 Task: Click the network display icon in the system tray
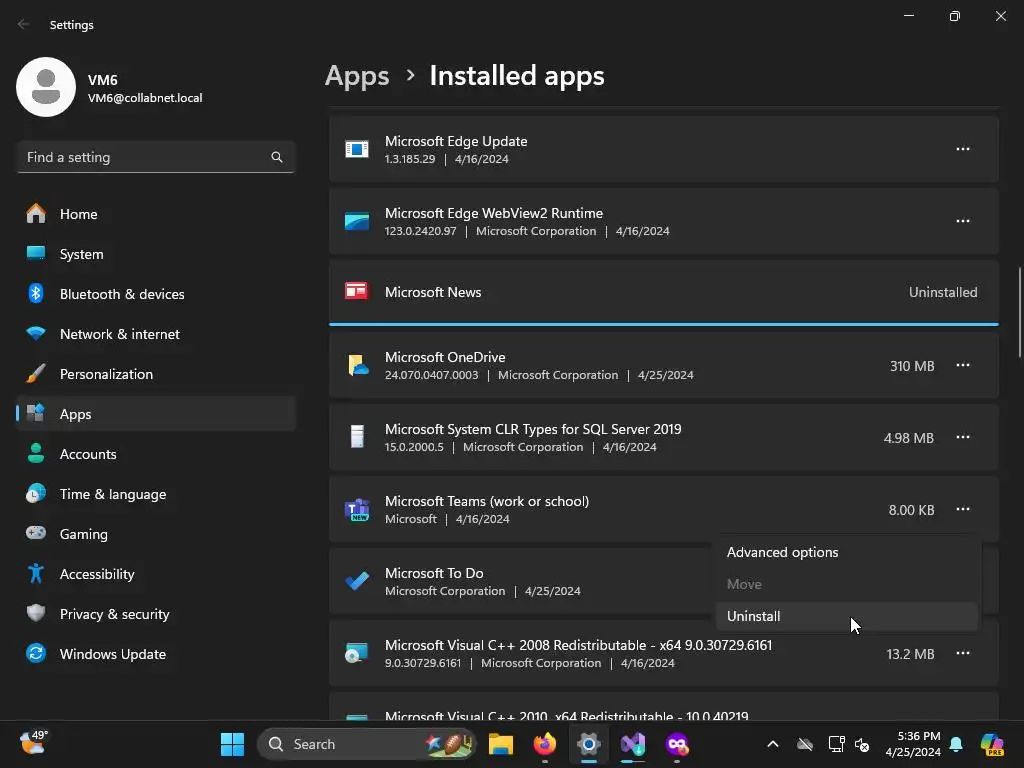tap(836, 744)
